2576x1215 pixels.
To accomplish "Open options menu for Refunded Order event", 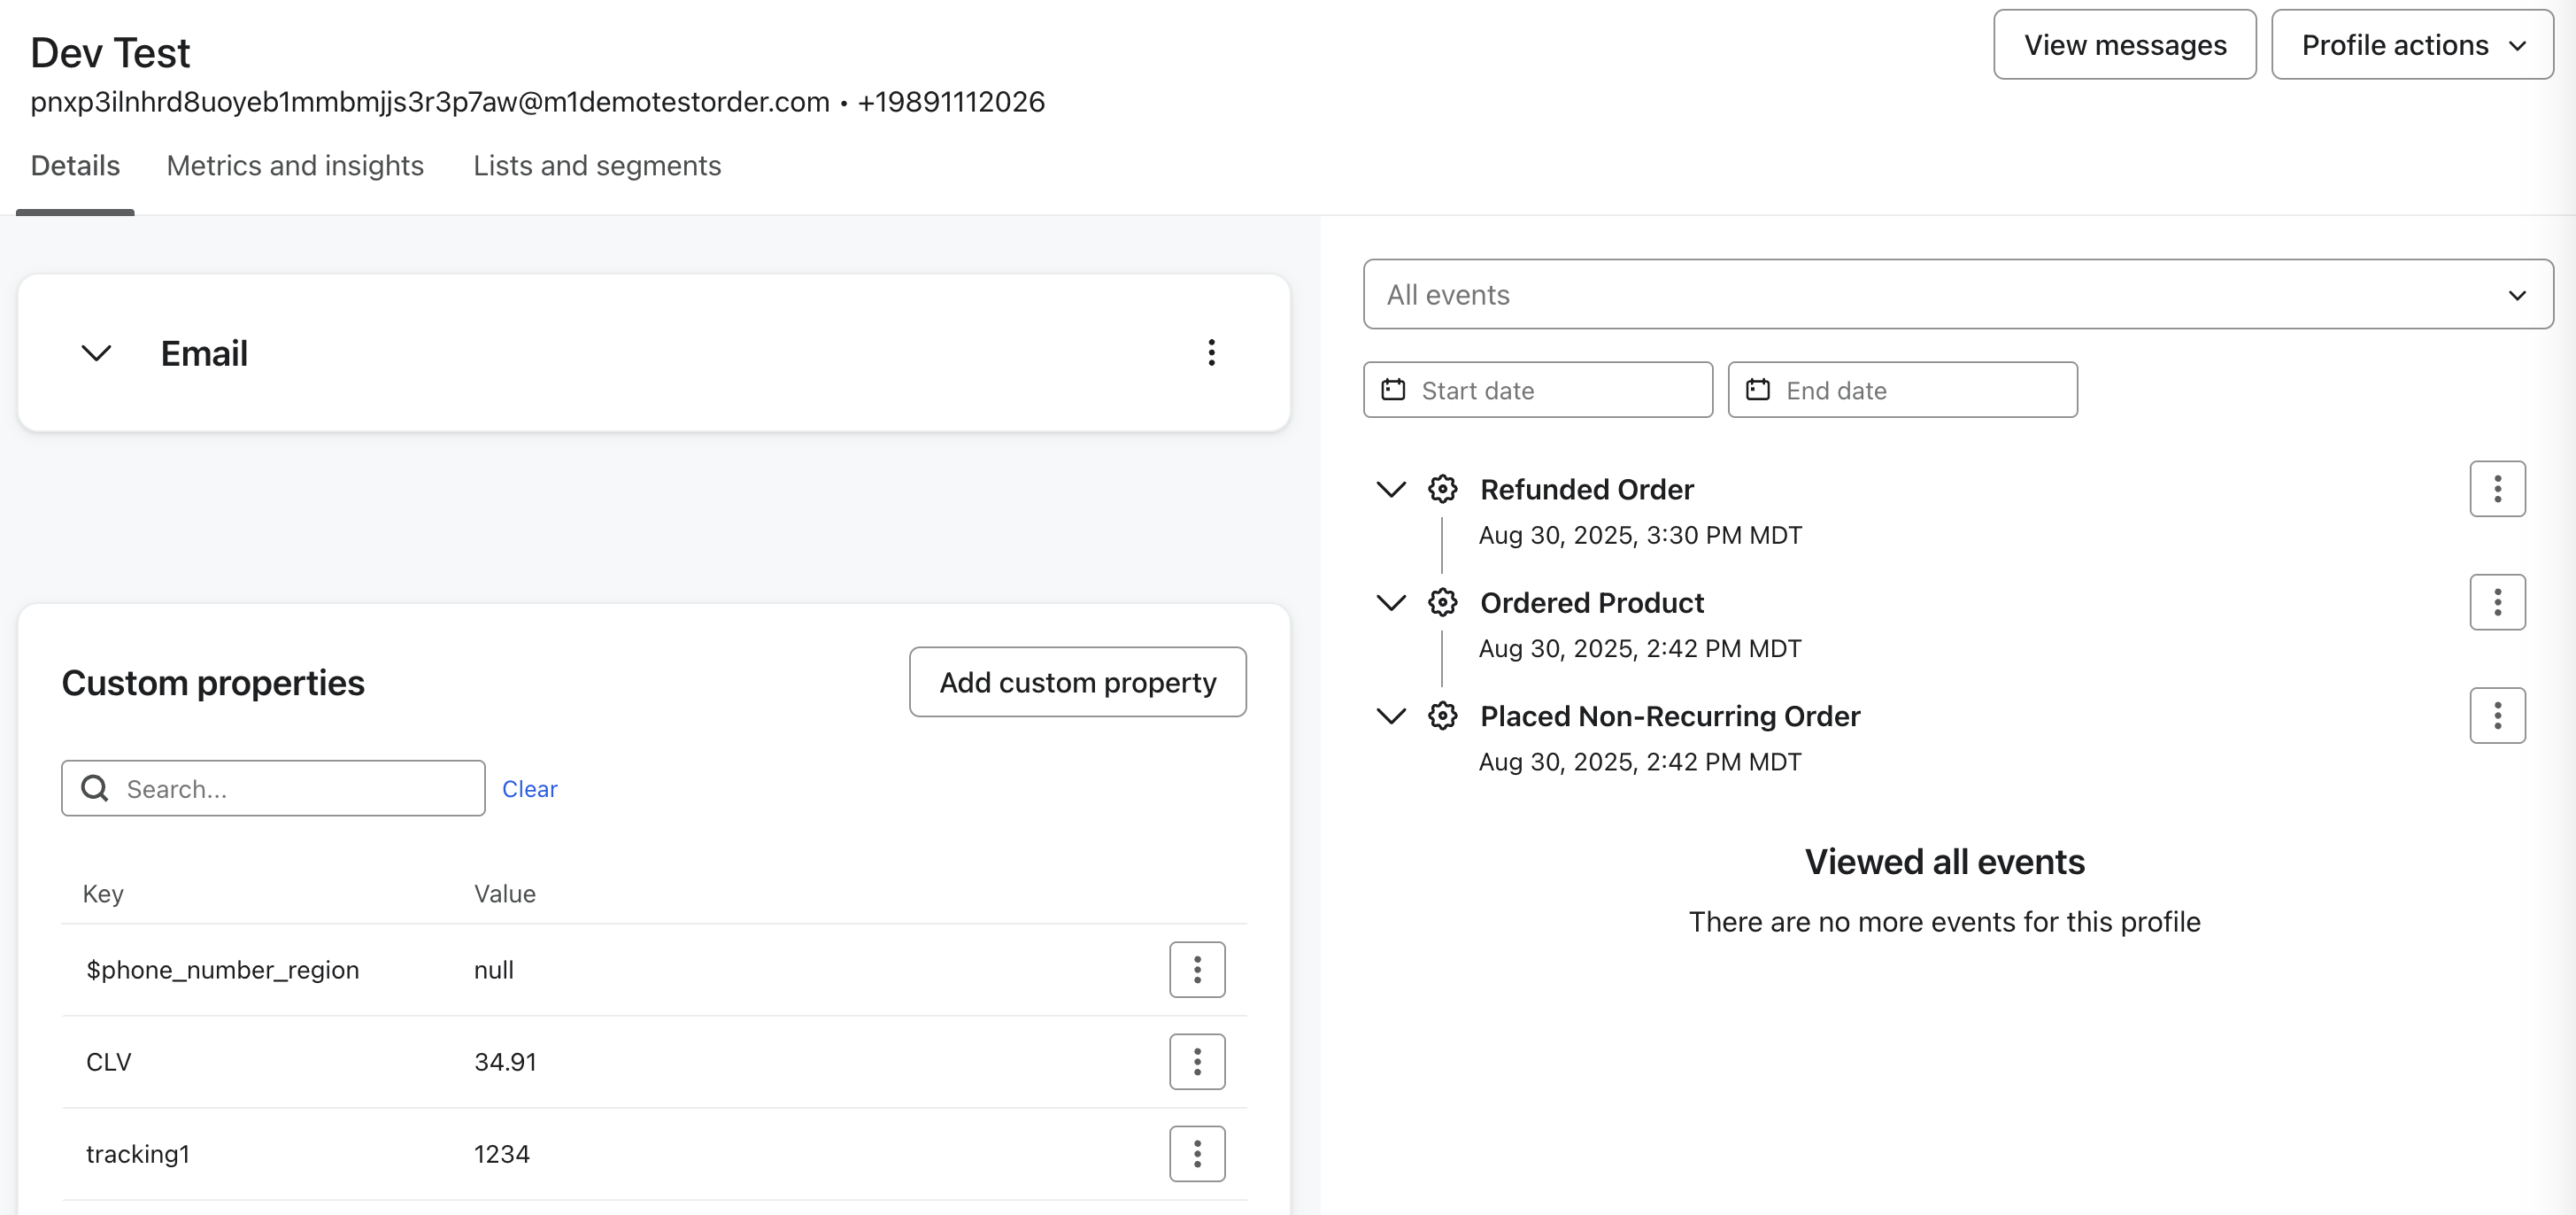I will tap(2497, 489).
